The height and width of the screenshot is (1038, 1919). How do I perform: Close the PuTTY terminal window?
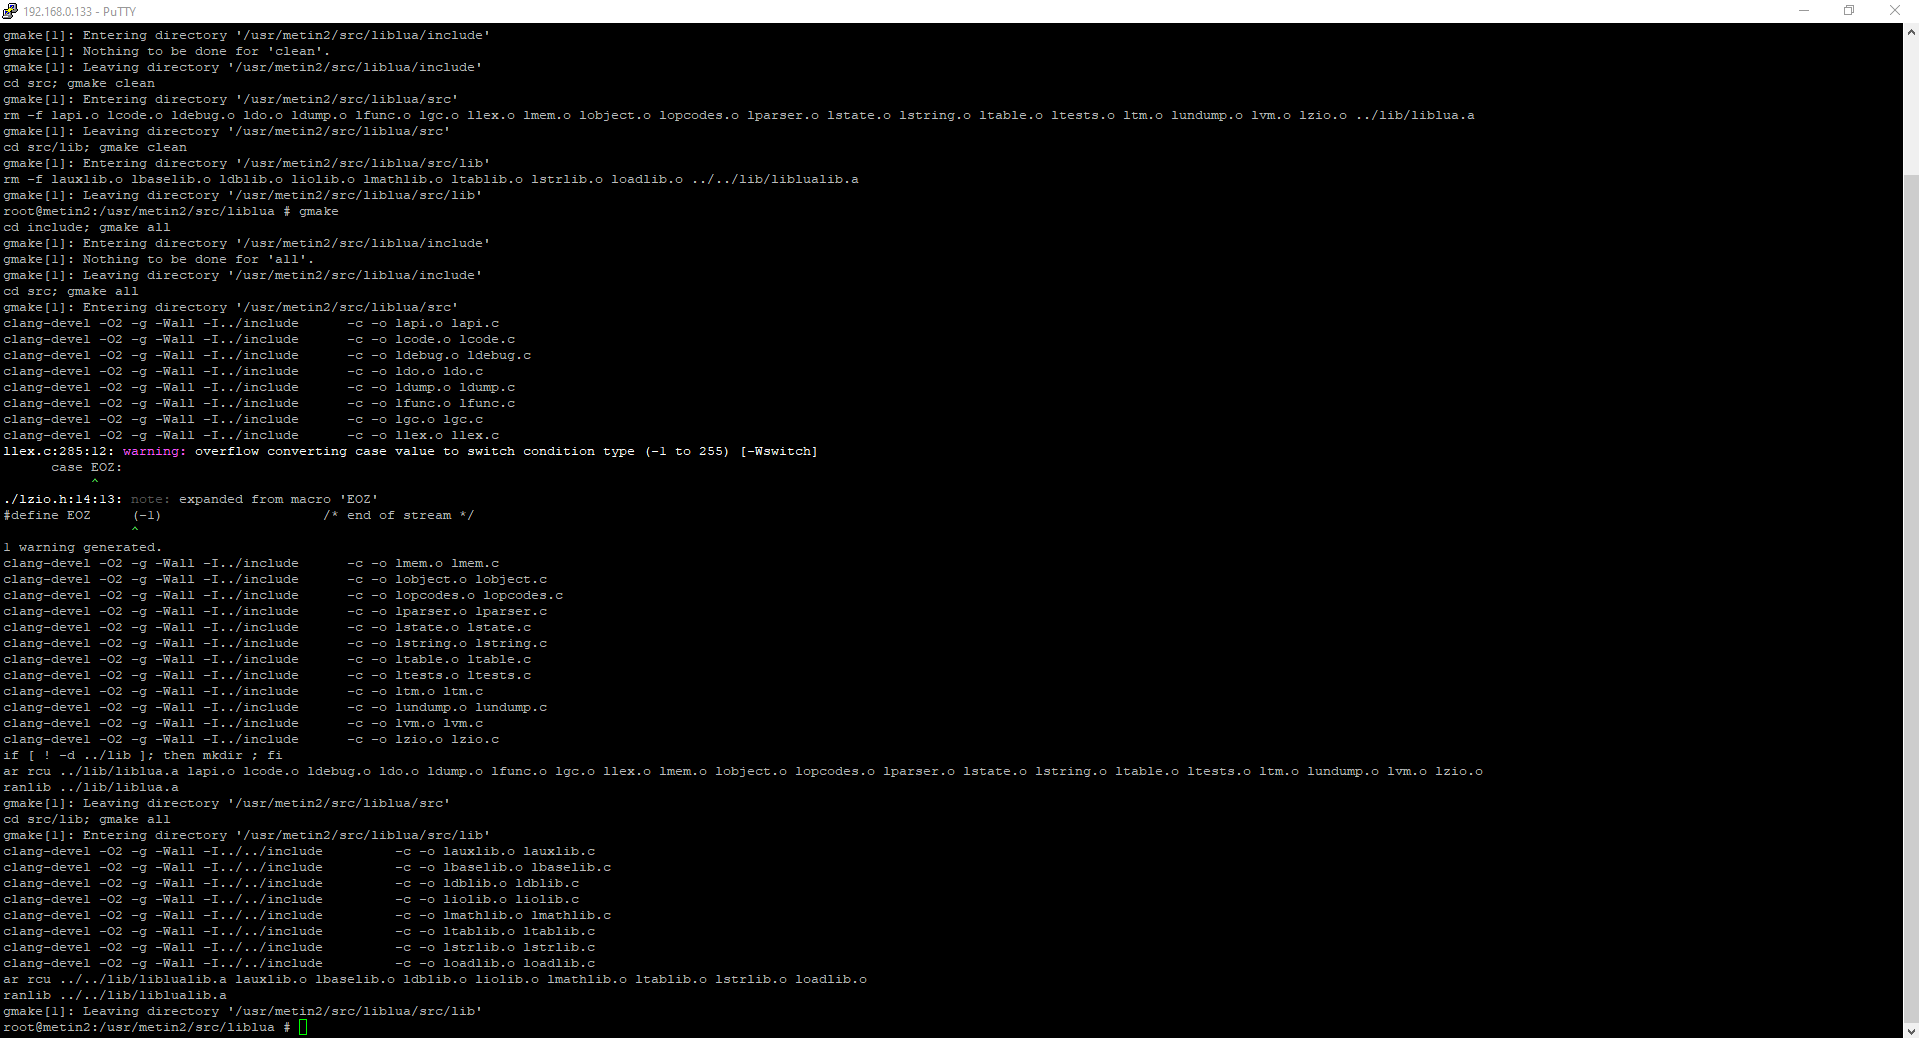(1894, 11)
